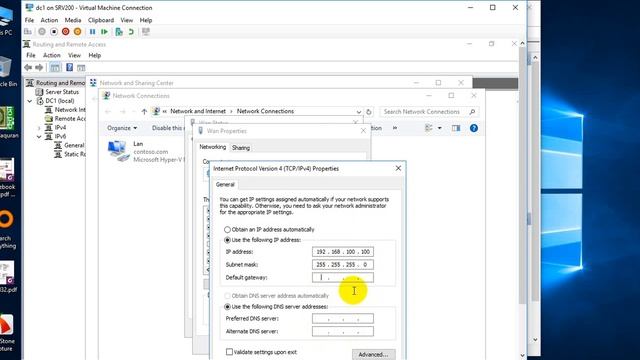The image size is (640, 360).
Task: Click Back arrow in Routing and Remote Access toolbar
Action: click(x=28, y=67)
